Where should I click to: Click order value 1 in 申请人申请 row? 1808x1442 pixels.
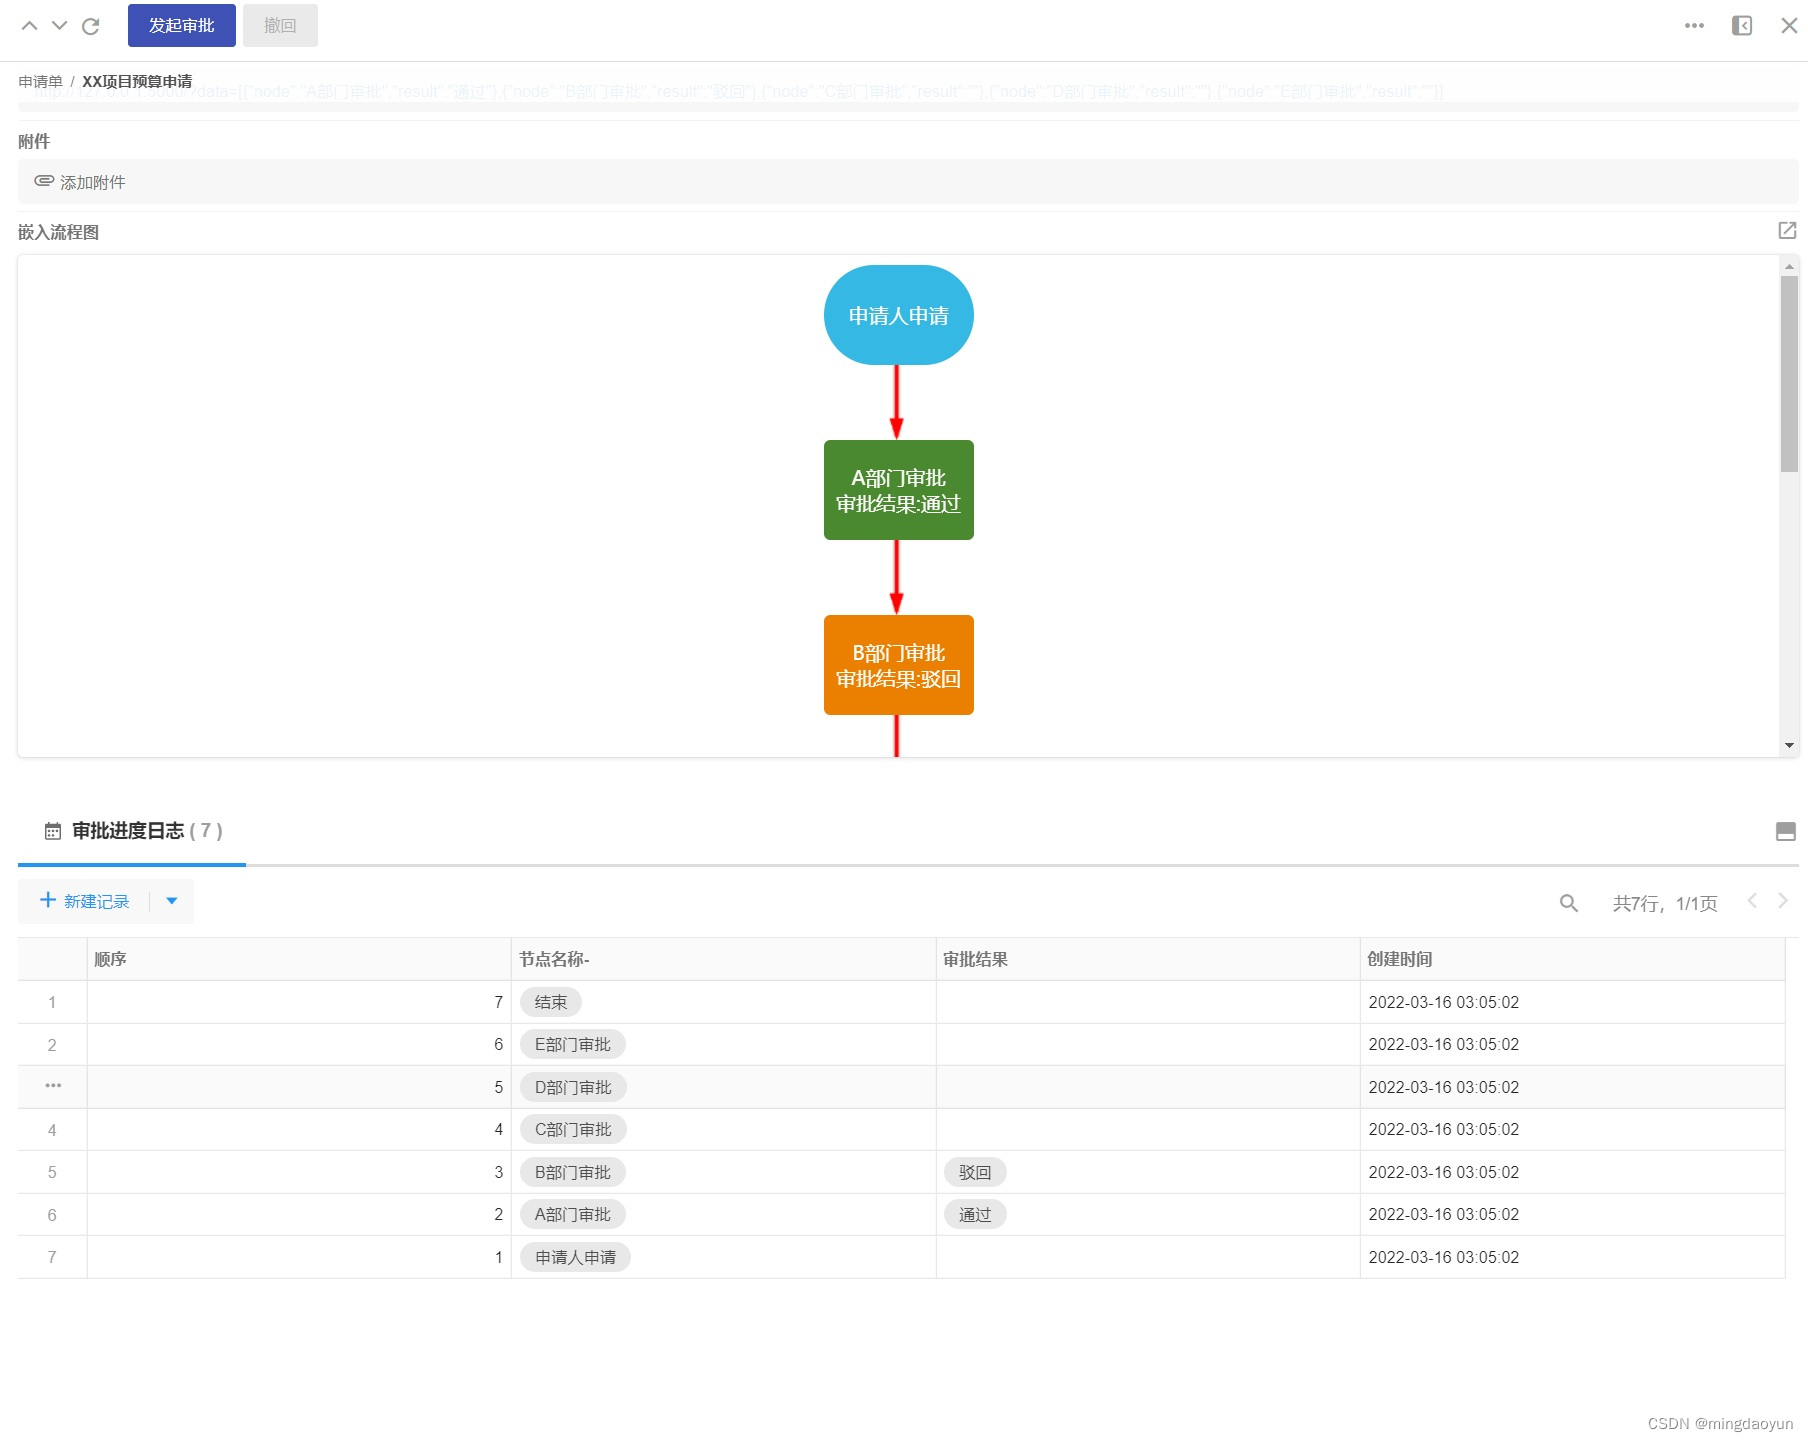(498, 1257)
